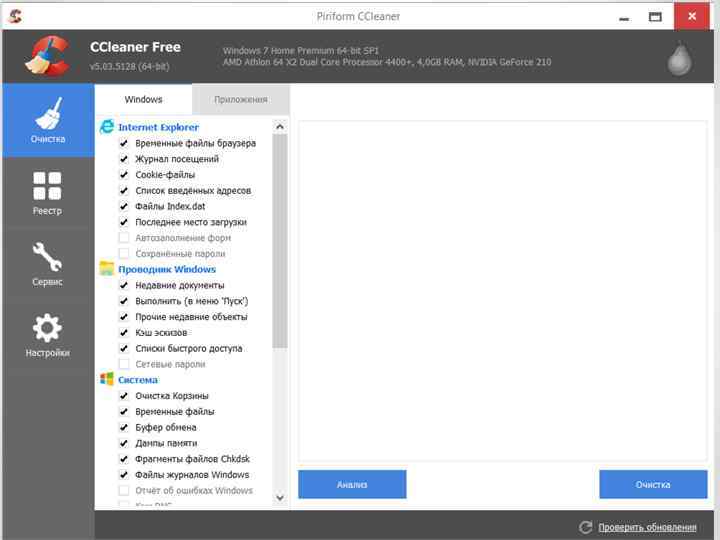Enable Сохранённые пароли checkbox
The height and width of the screenshot is (540, 720).
(124, 253)
